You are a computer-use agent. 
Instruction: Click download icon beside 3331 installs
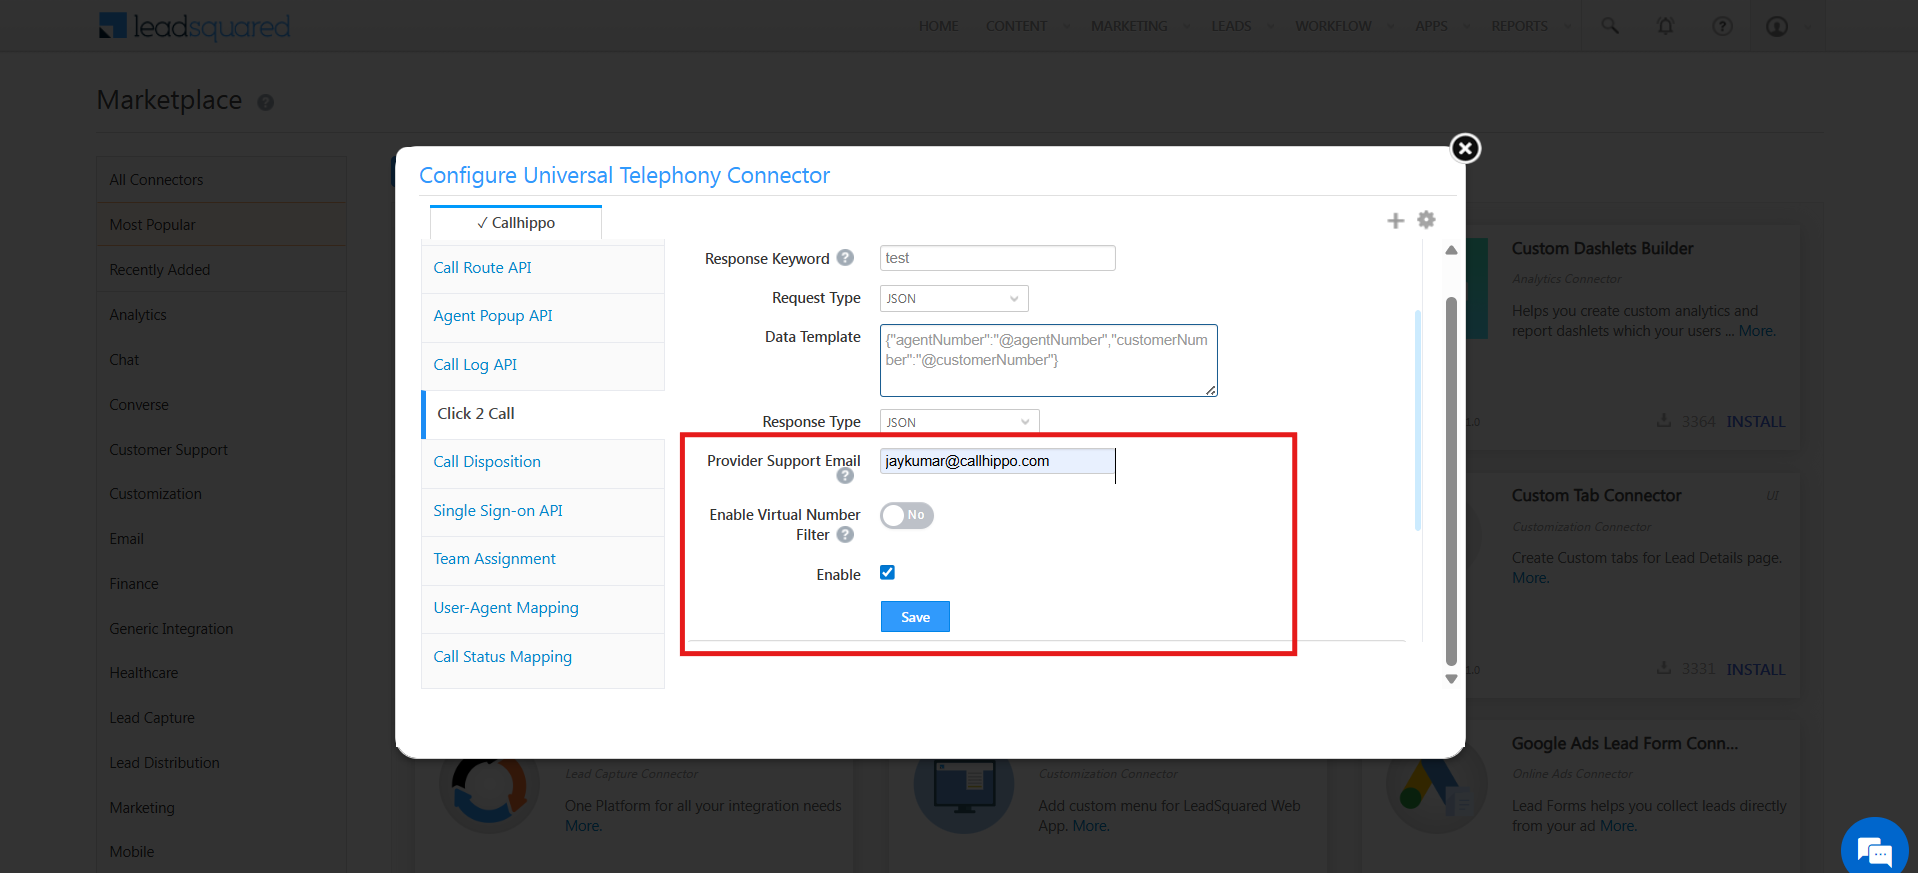click(x=1664, y=667)
